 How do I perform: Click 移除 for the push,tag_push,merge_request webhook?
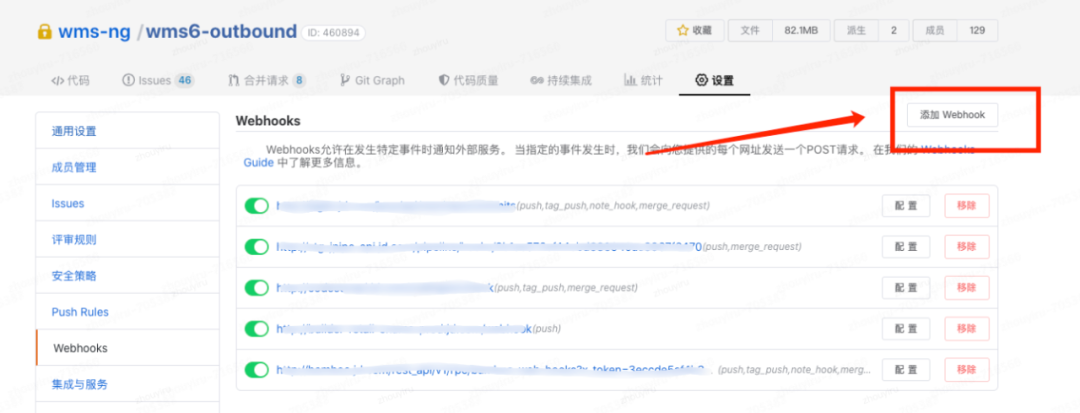coord(966,288)
